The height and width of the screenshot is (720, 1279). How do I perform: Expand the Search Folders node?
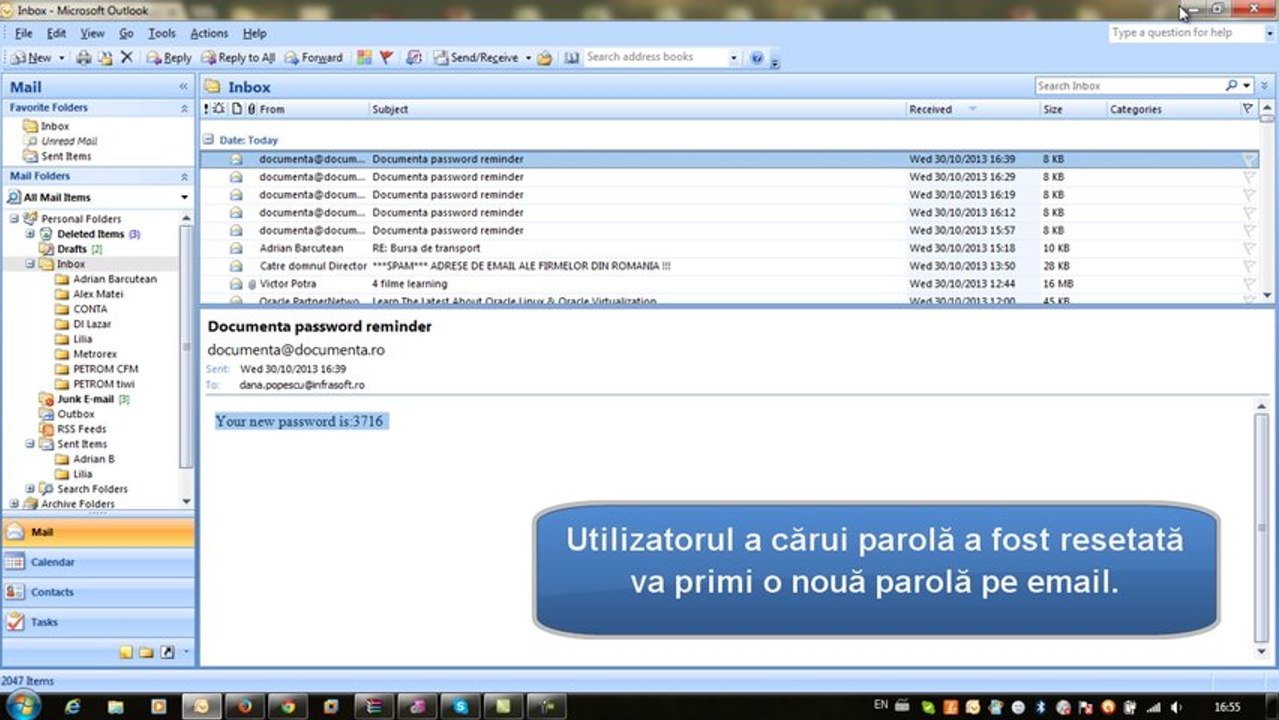point(30,489)
